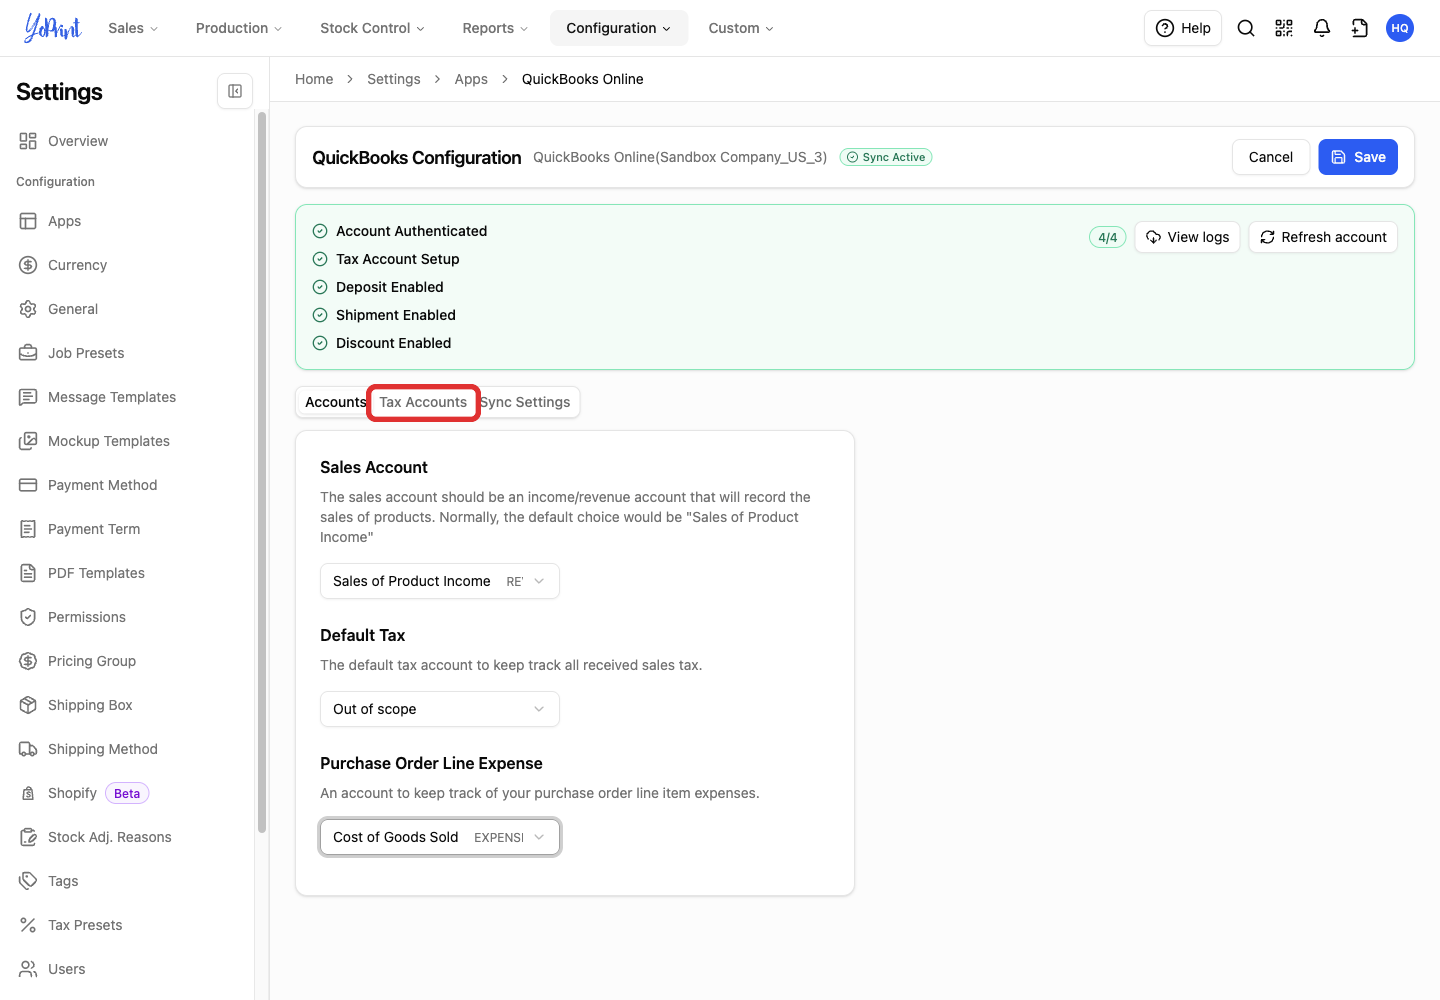
Task: Click the sidebar vertical scrollbar
Action: point(262,472)
